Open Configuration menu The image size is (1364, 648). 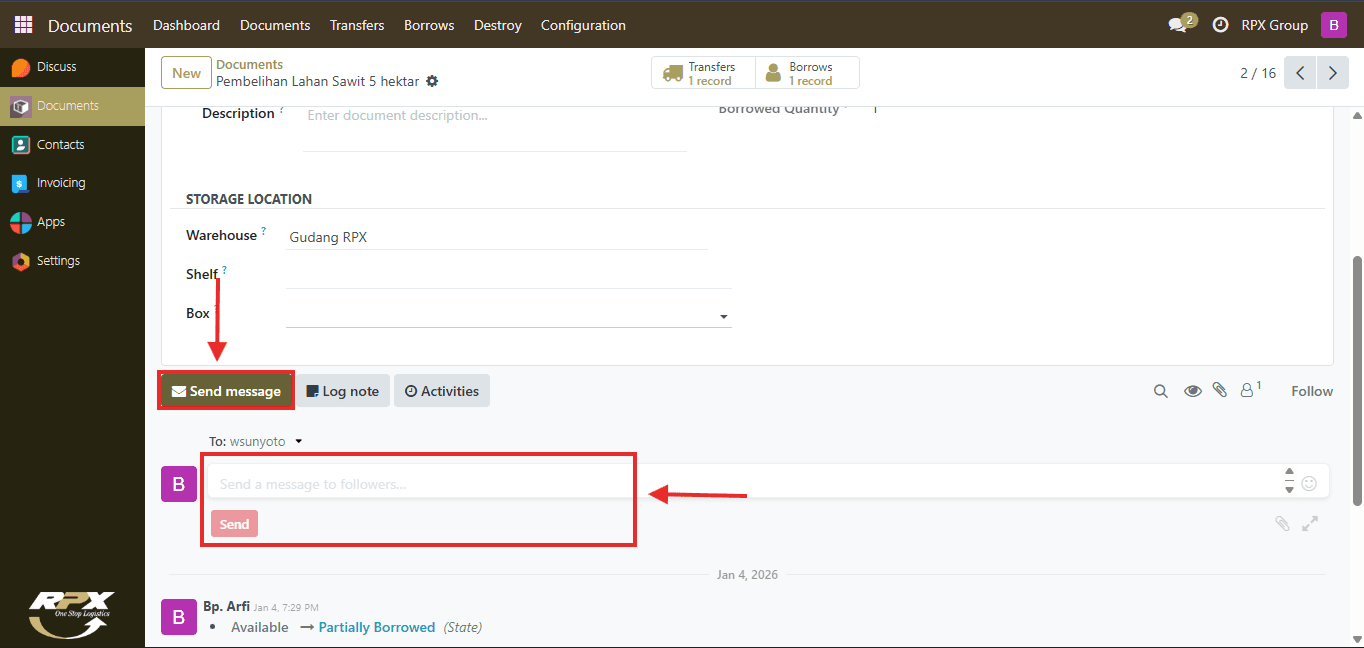click(583, 25)
